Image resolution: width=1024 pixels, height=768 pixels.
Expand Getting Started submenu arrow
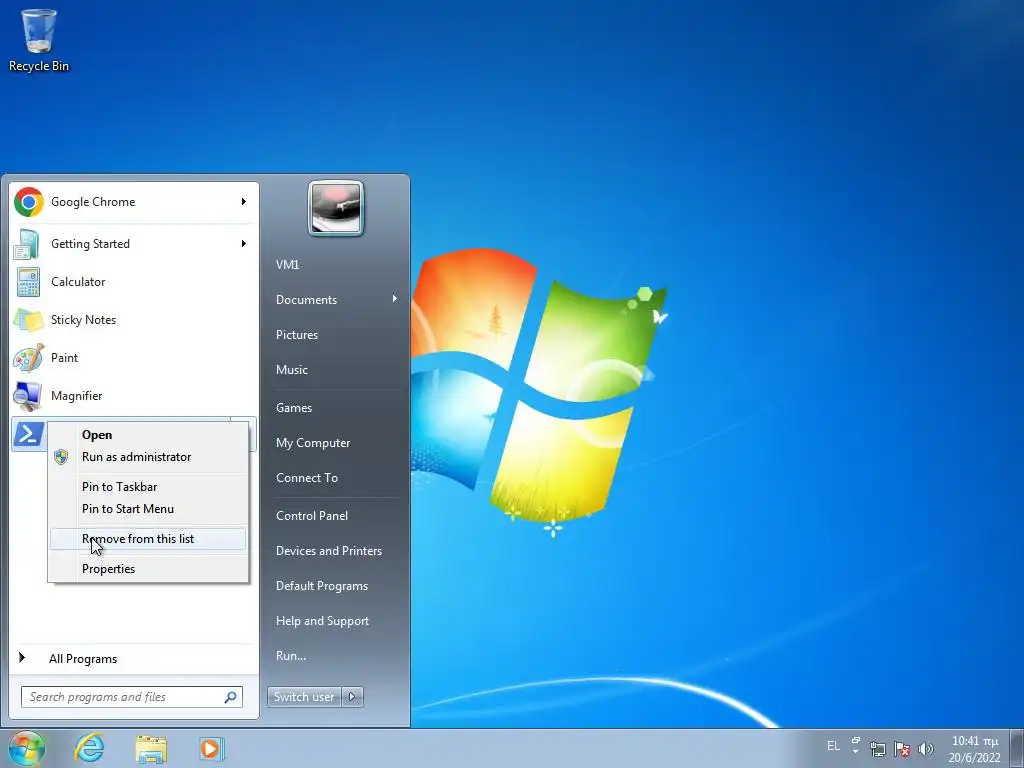(244, 244)
